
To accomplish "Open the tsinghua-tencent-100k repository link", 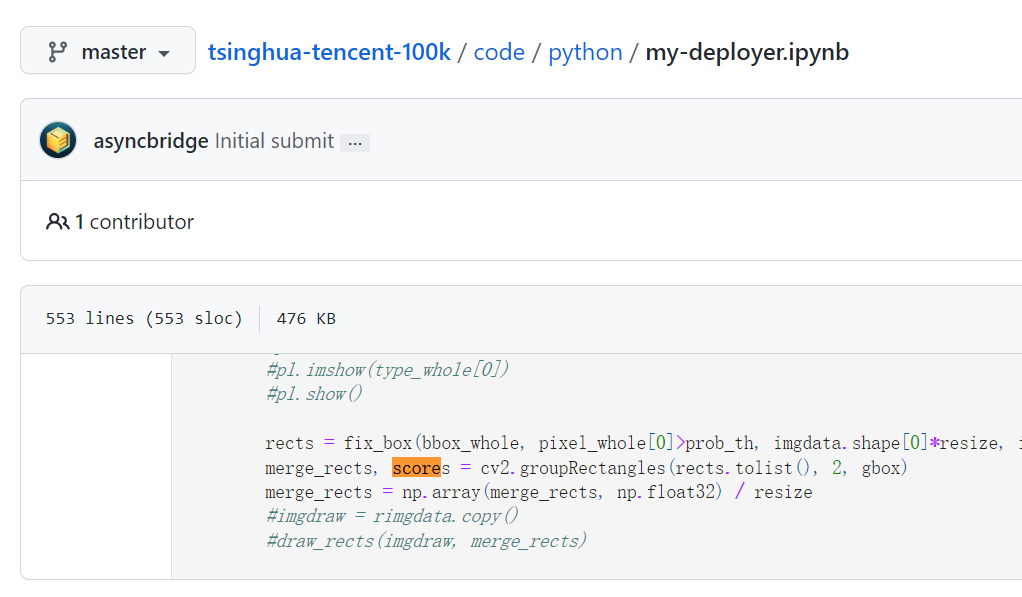I will tap(329, 51).
